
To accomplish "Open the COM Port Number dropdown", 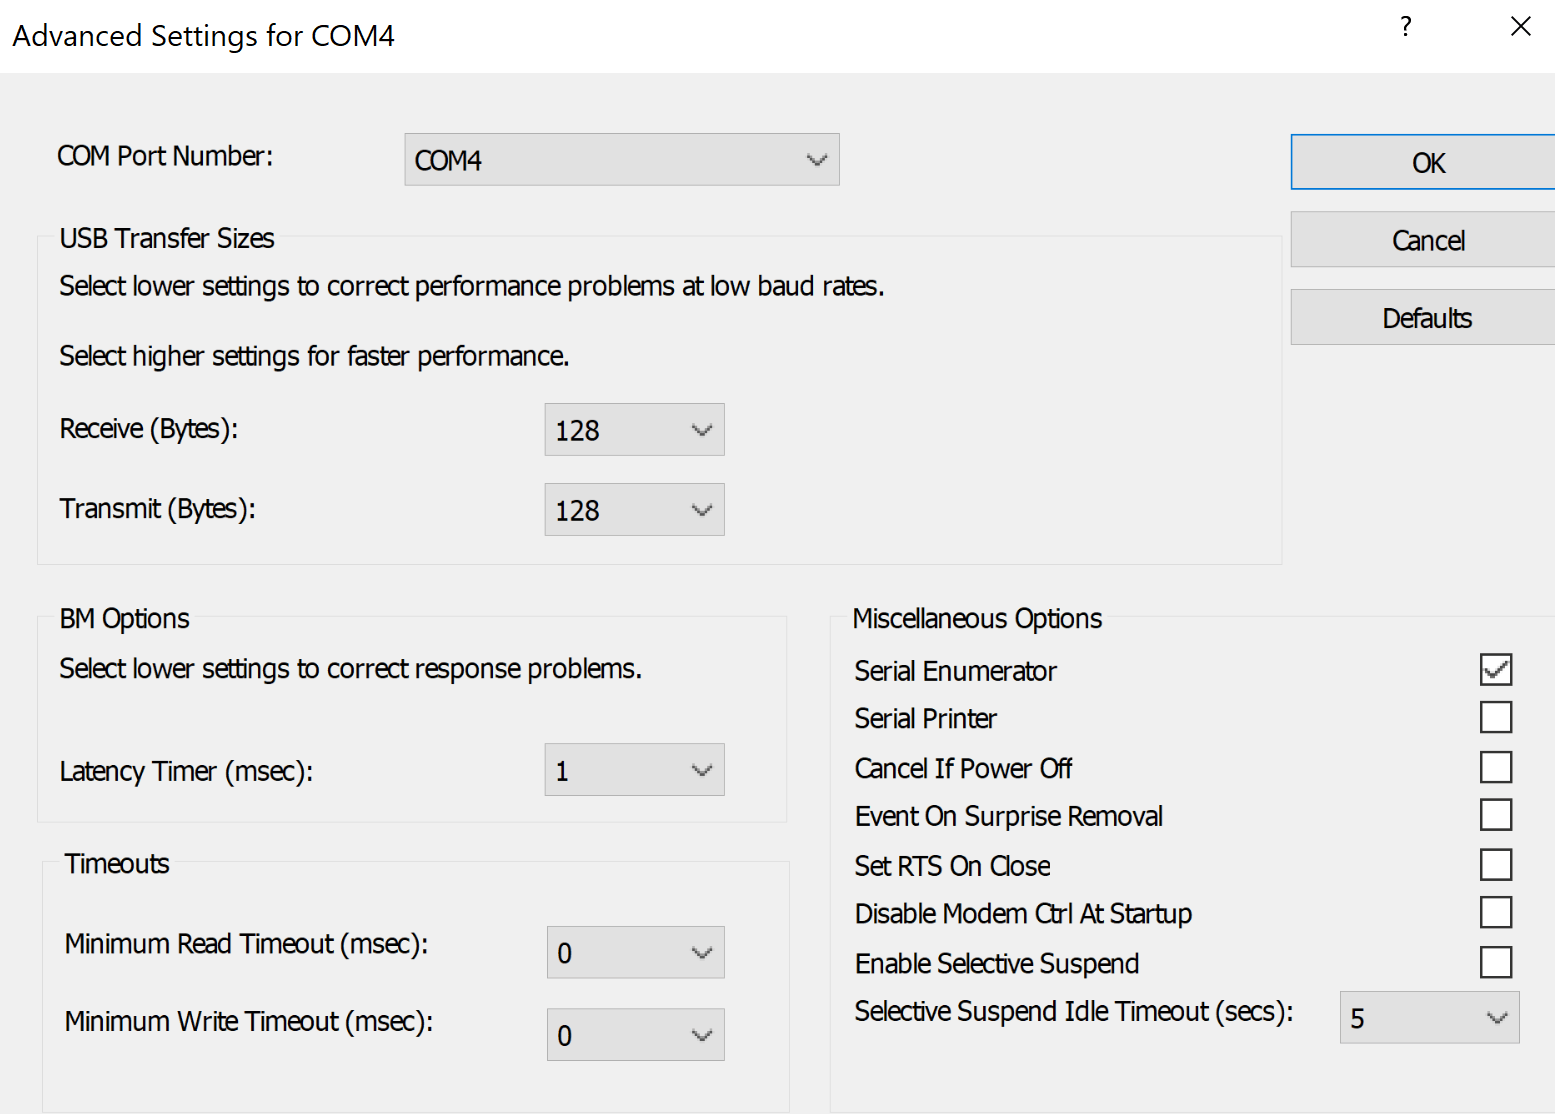I will [x=621, y=160].
